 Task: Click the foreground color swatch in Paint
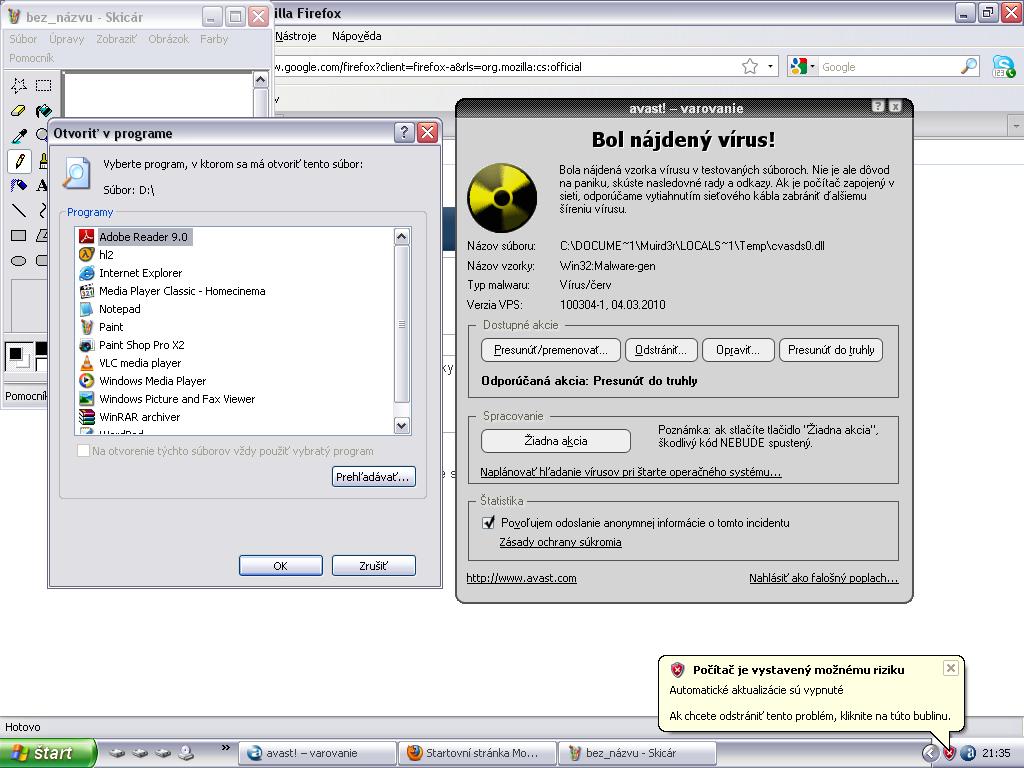point(16,353)
